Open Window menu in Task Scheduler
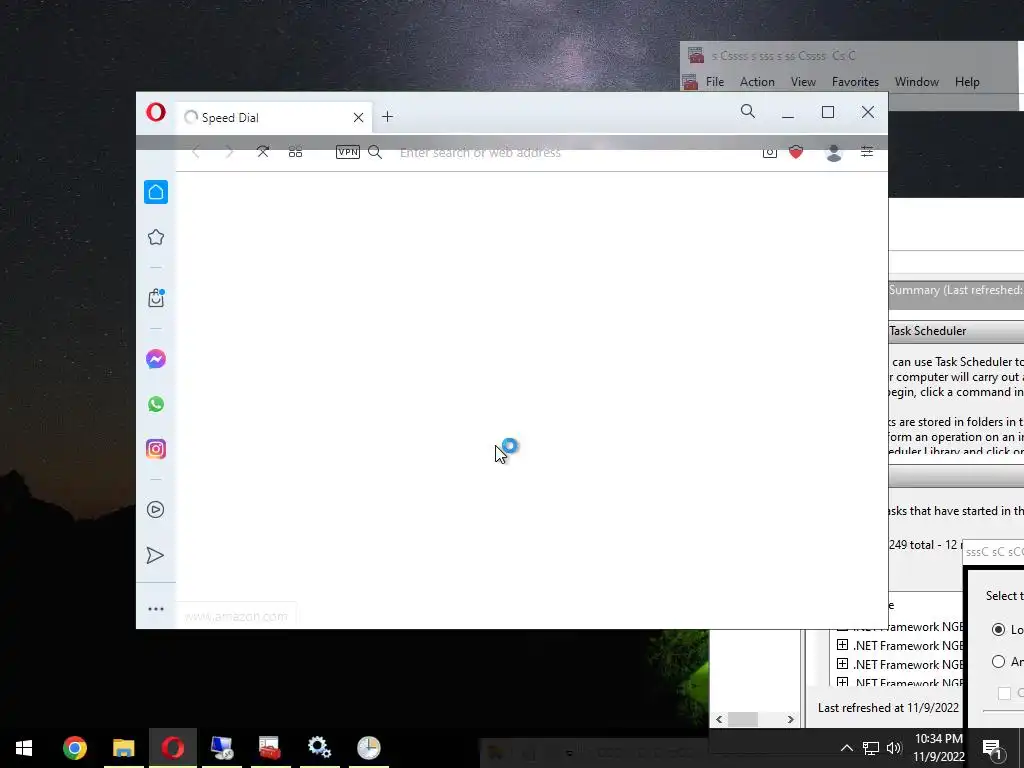1024x768 pixels. pos(916,82)
